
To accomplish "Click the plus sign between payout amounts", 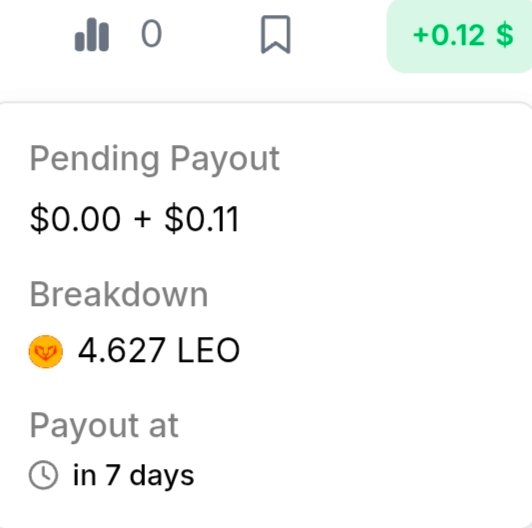I will pyautogui.click(x=142, y=219).
